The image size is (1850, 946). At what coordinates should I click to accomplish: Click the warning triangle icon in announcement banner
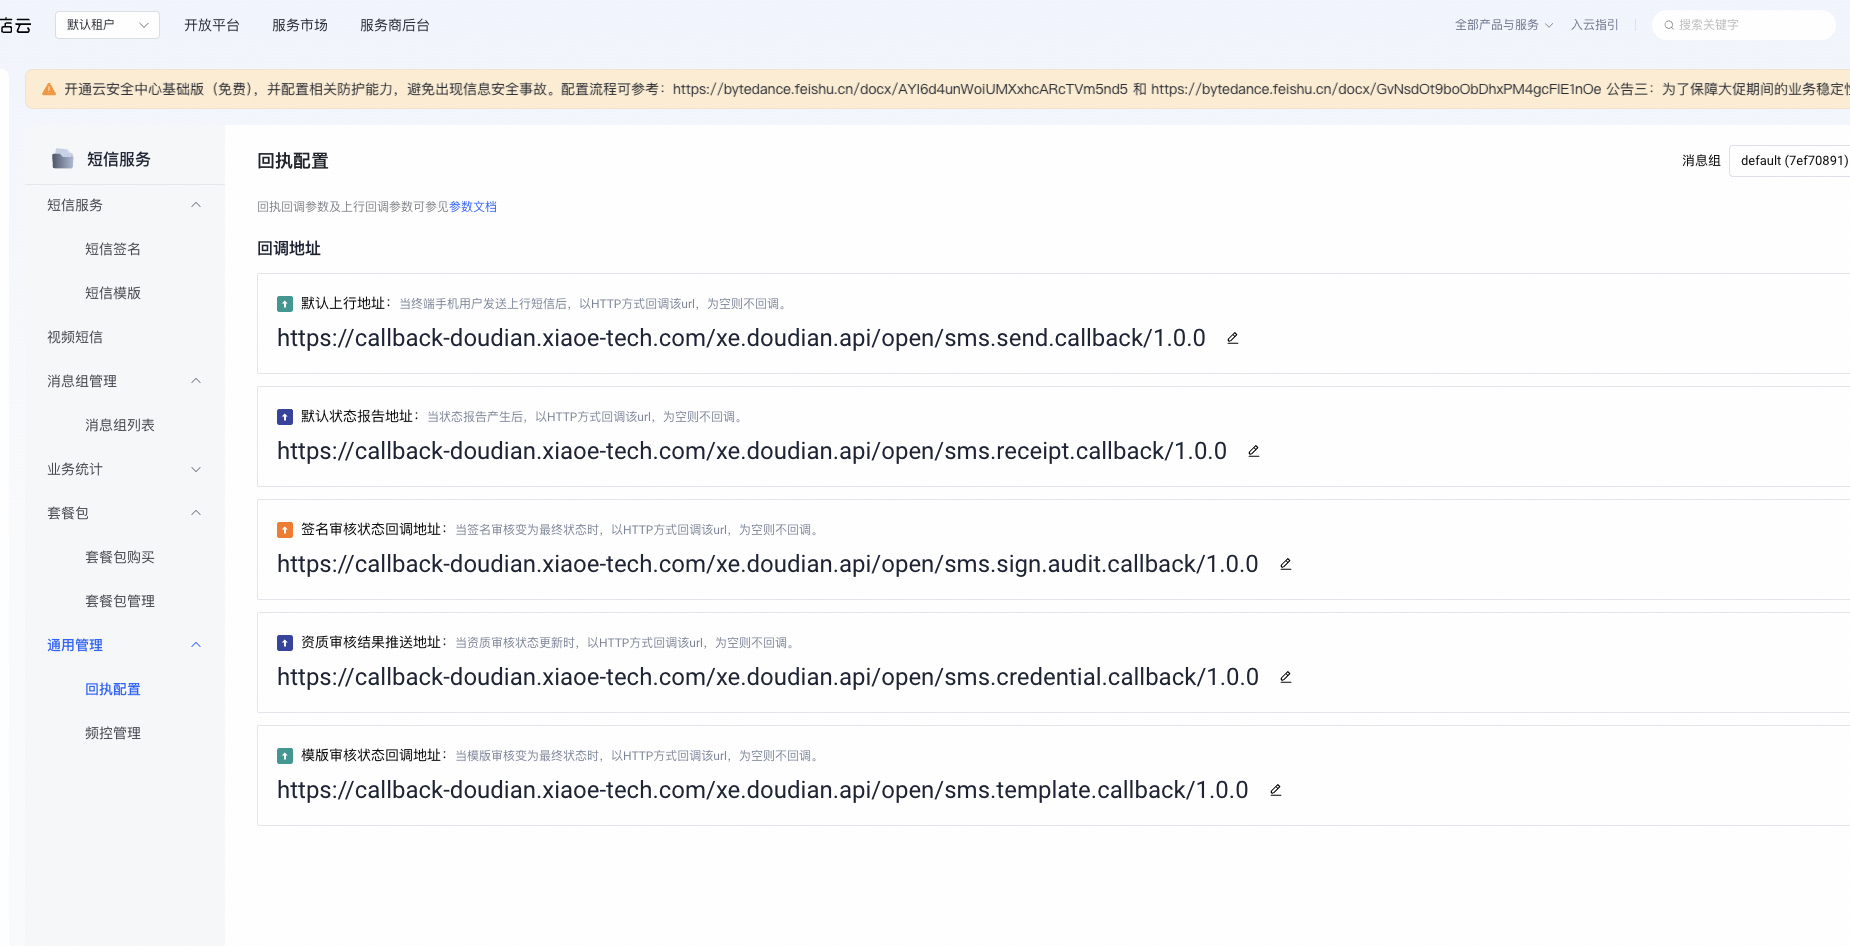coord(48,89)
